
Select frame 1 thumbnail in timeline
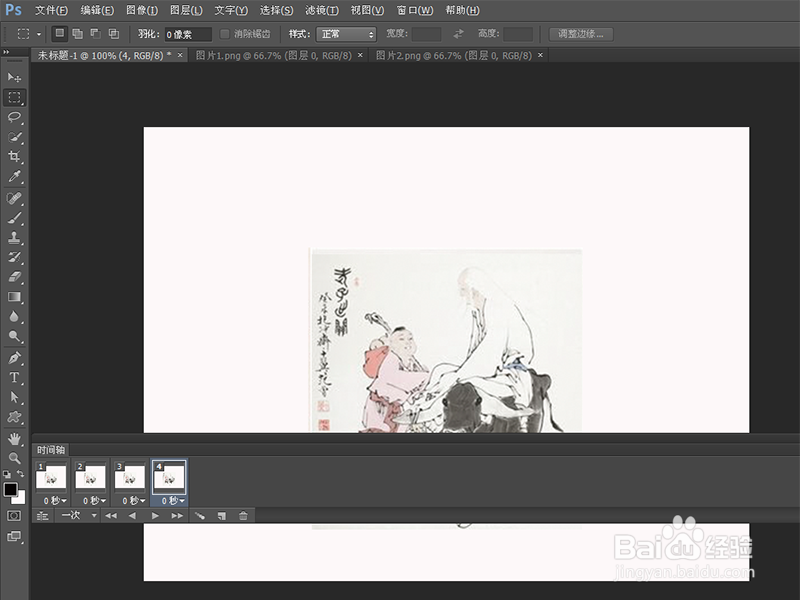click(51, 478)
